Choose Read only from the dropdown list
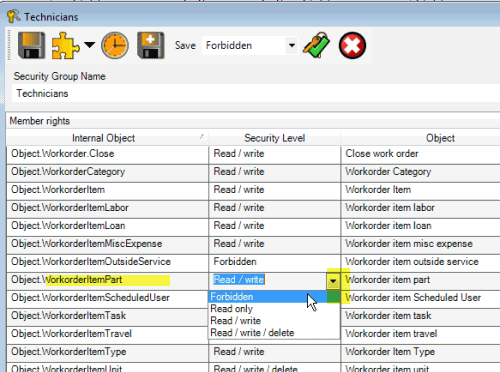500x372 pixels. (274, 309)
